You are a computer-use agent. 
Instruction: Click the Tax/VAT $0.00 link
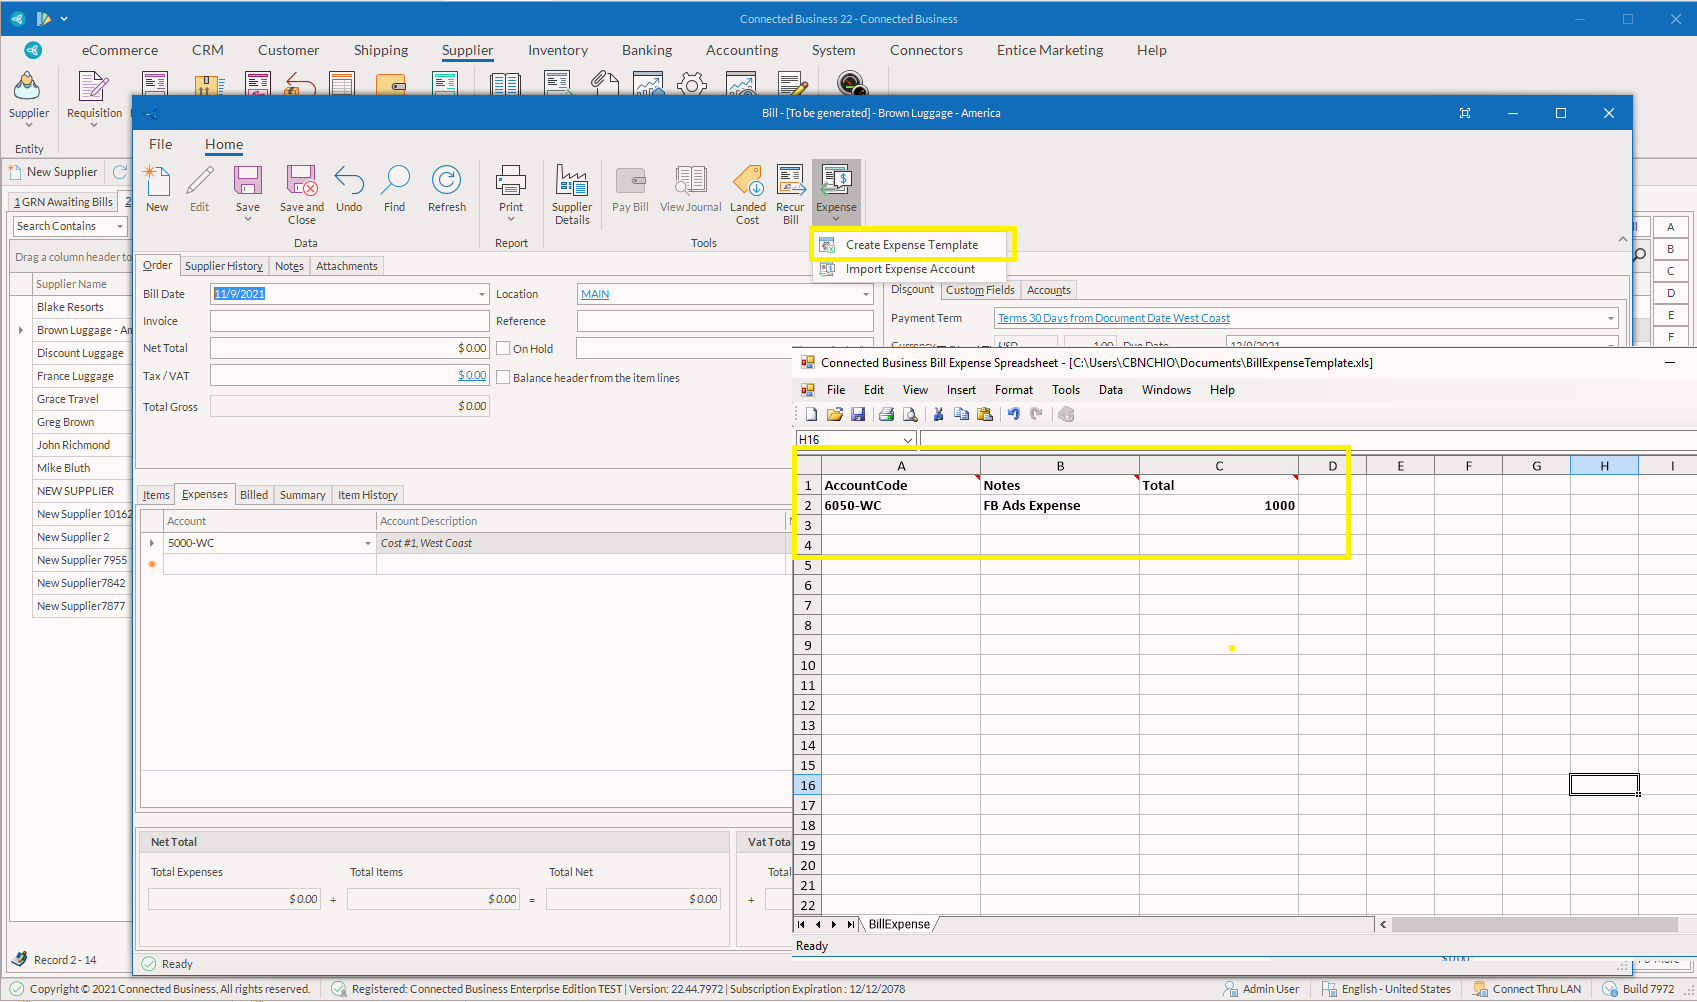coord(472,376)
